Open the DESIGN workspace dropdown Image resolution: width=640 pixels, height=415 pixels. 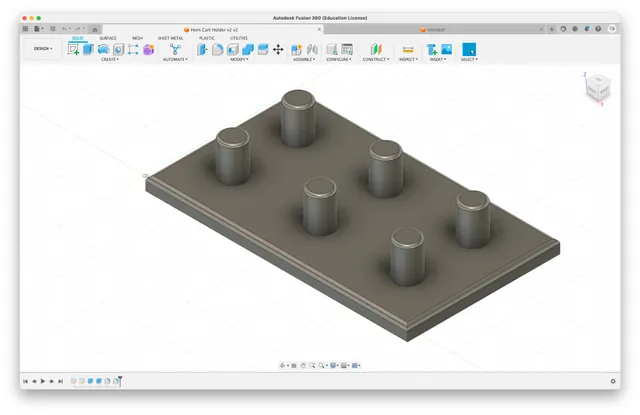tap(43, 49)
